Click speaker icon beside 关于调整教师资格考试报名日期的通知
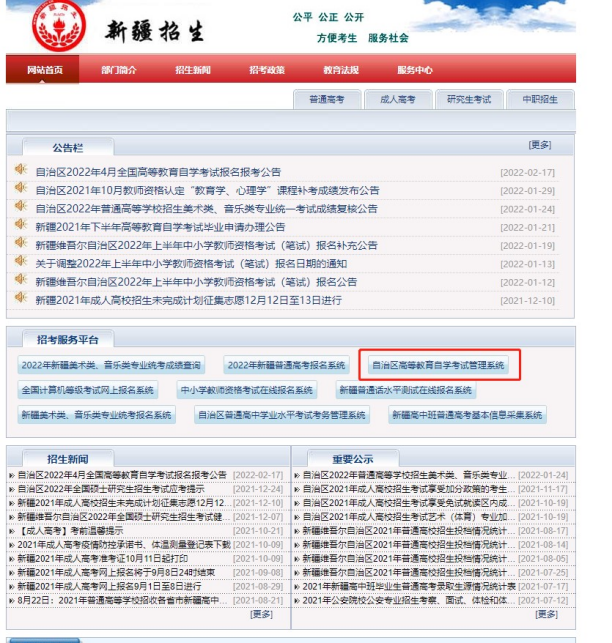The height and width of the screenshot is (643, 612). point(20,263)
